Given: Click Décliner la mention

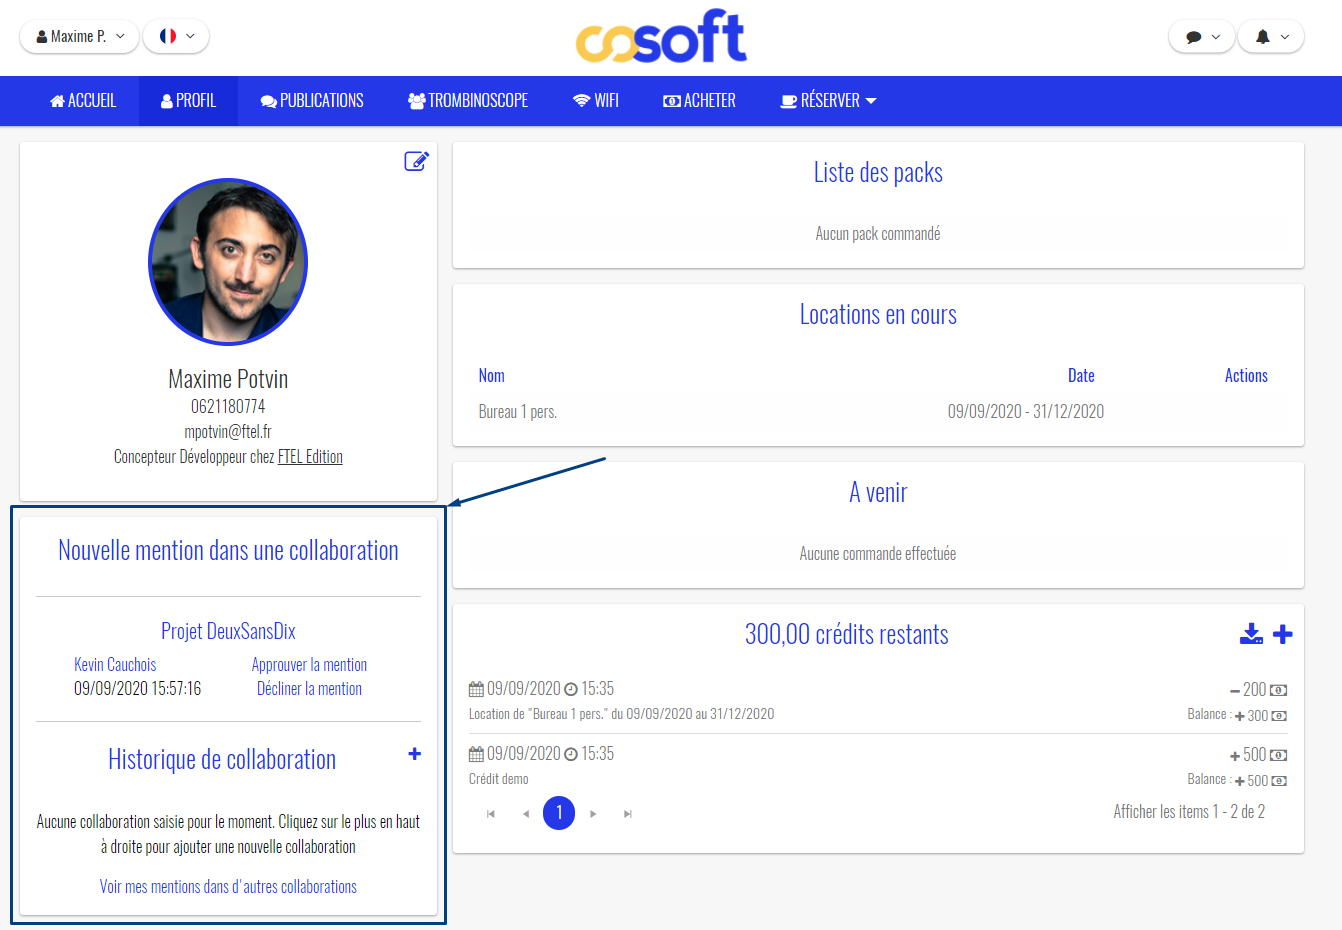Looking at the screenshot, I should [x=309, y=689].
